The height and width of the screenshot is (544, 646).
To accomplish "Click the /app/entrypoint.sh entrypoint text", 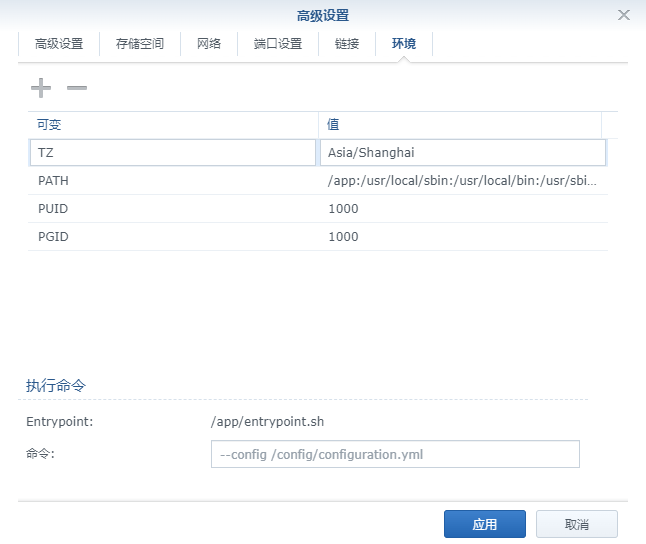I will [267, 422].
